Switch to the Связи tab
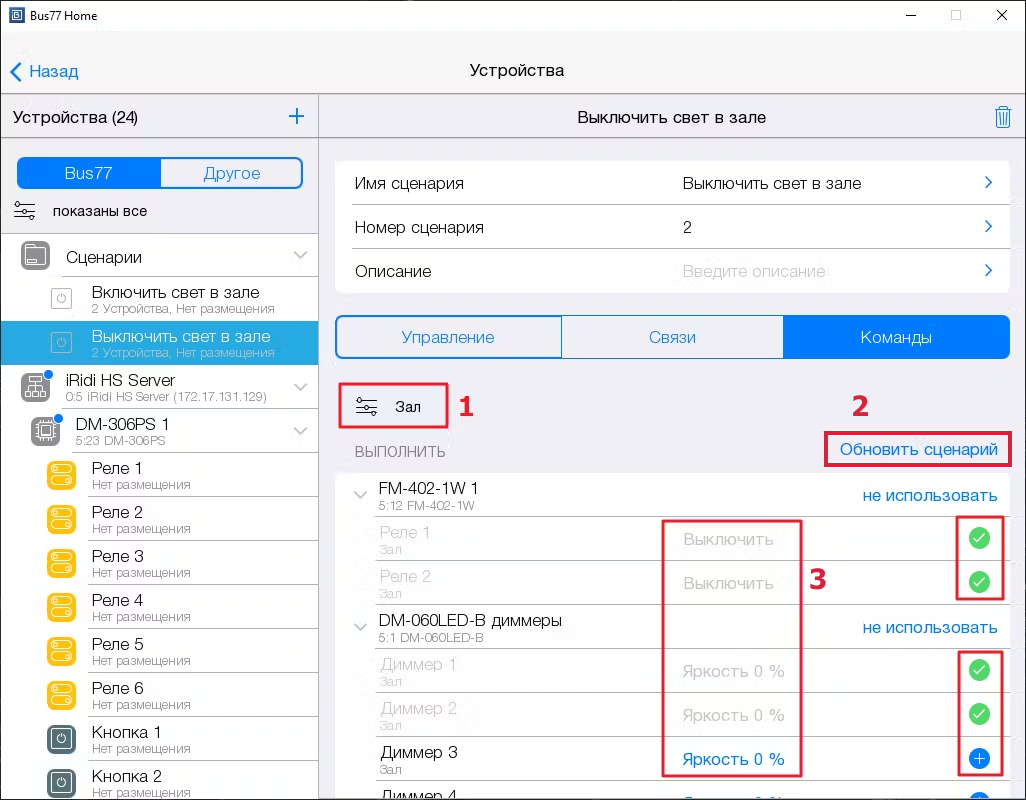This screenshot has height=800, width=1026. coord(672,338)
